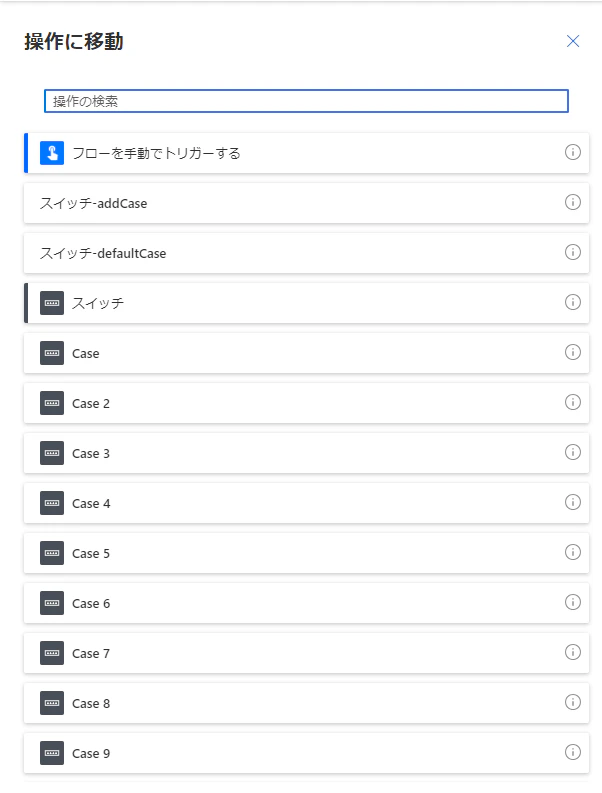This screenshot has height=793, width=602.
Task: Click the Case 5 control icon
Action: coord(52,553)
